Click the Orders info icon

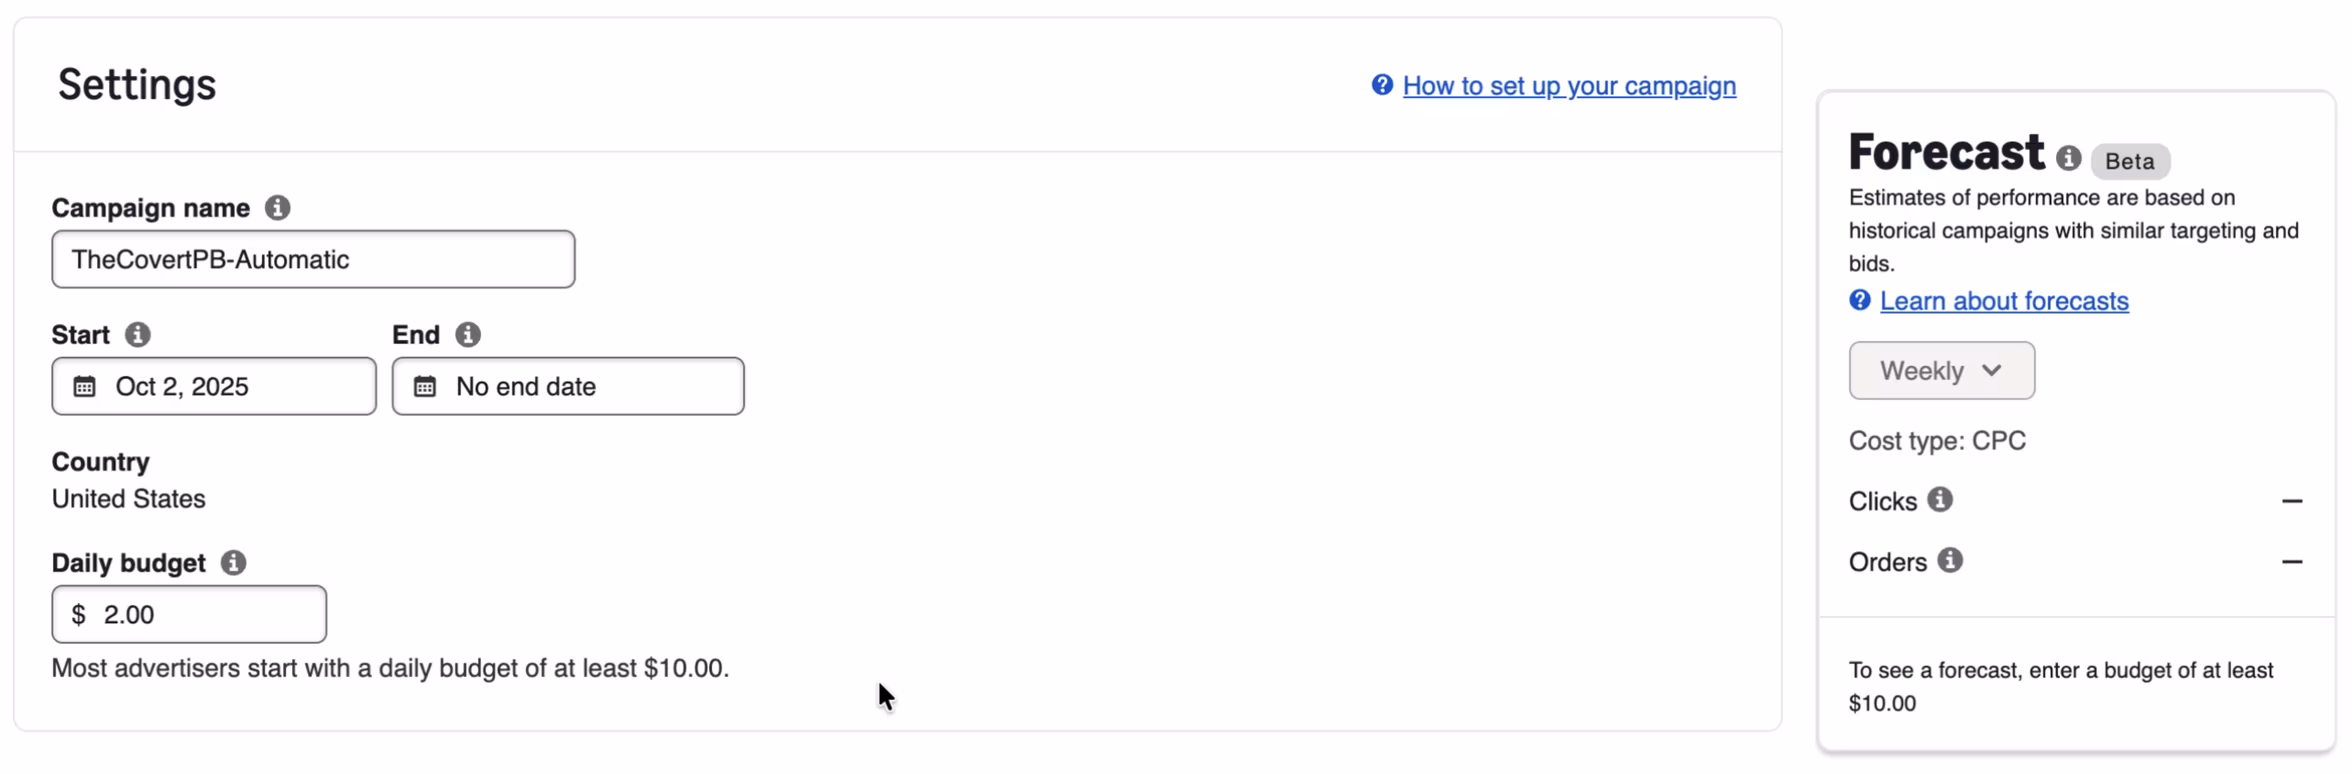(x=1950, y=561)
